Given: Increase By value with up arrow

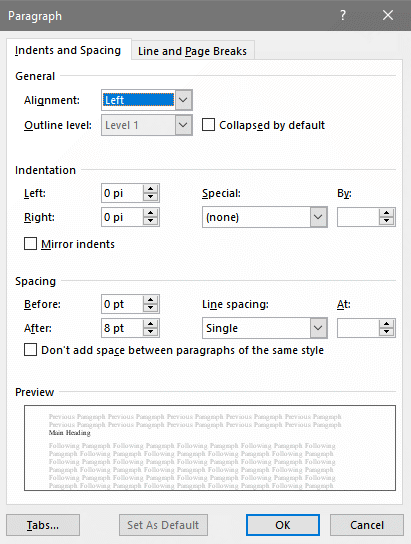Looking at the screenshot, I should click(x=386, y=213).
